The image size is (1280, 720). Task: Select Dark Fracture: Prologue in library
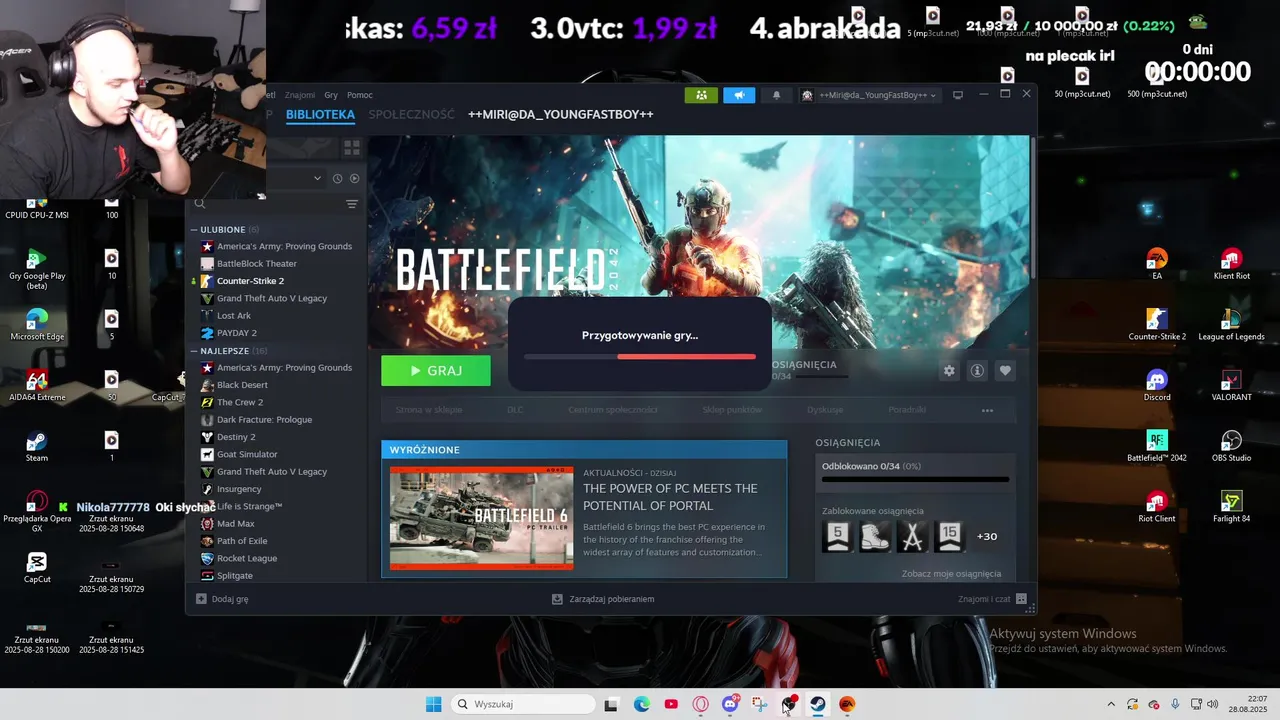264,420
